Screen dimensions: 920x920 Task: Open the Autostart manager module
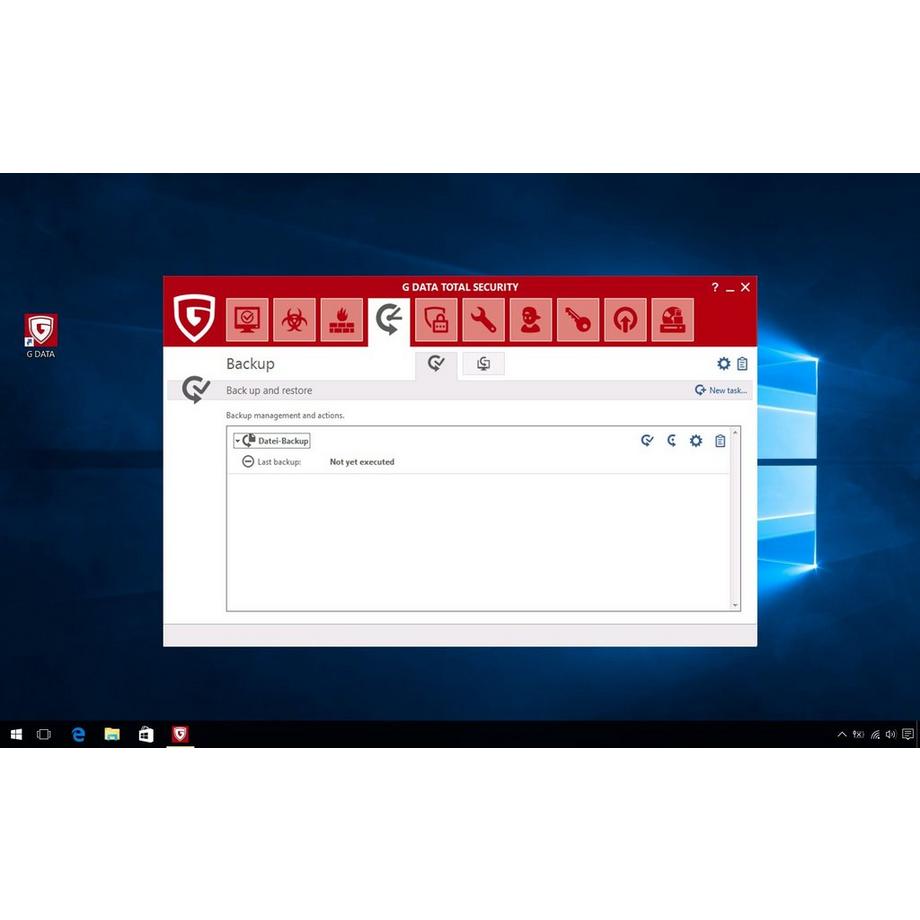(624, 319)
